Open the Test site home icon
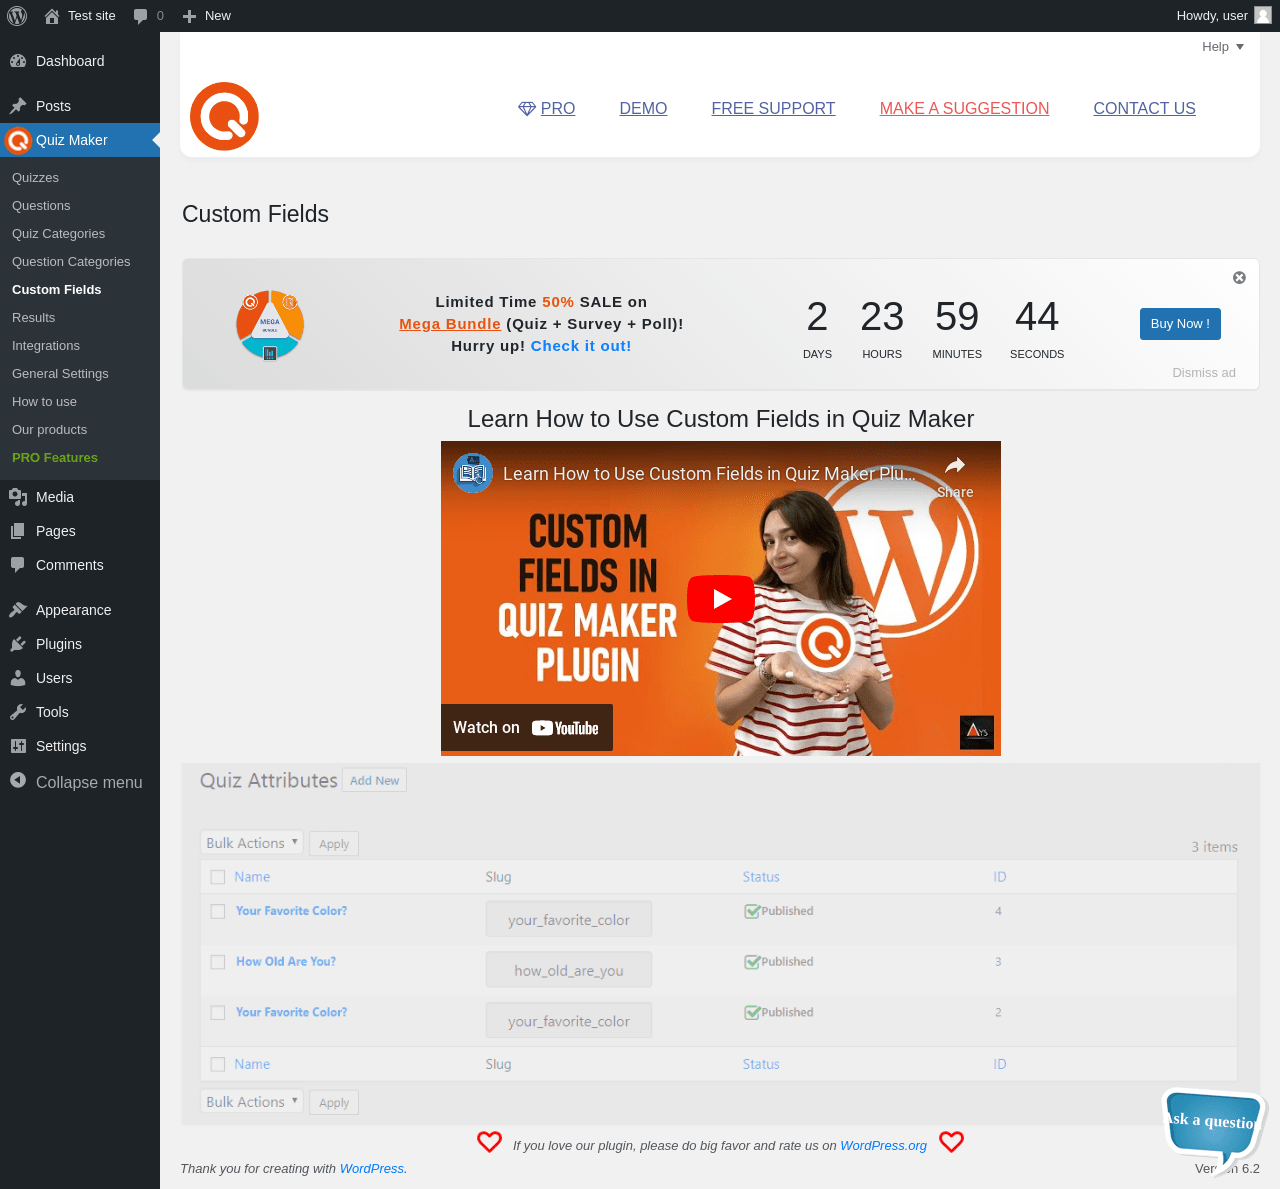1280x1189 pixels. click(x=52, y=16)
